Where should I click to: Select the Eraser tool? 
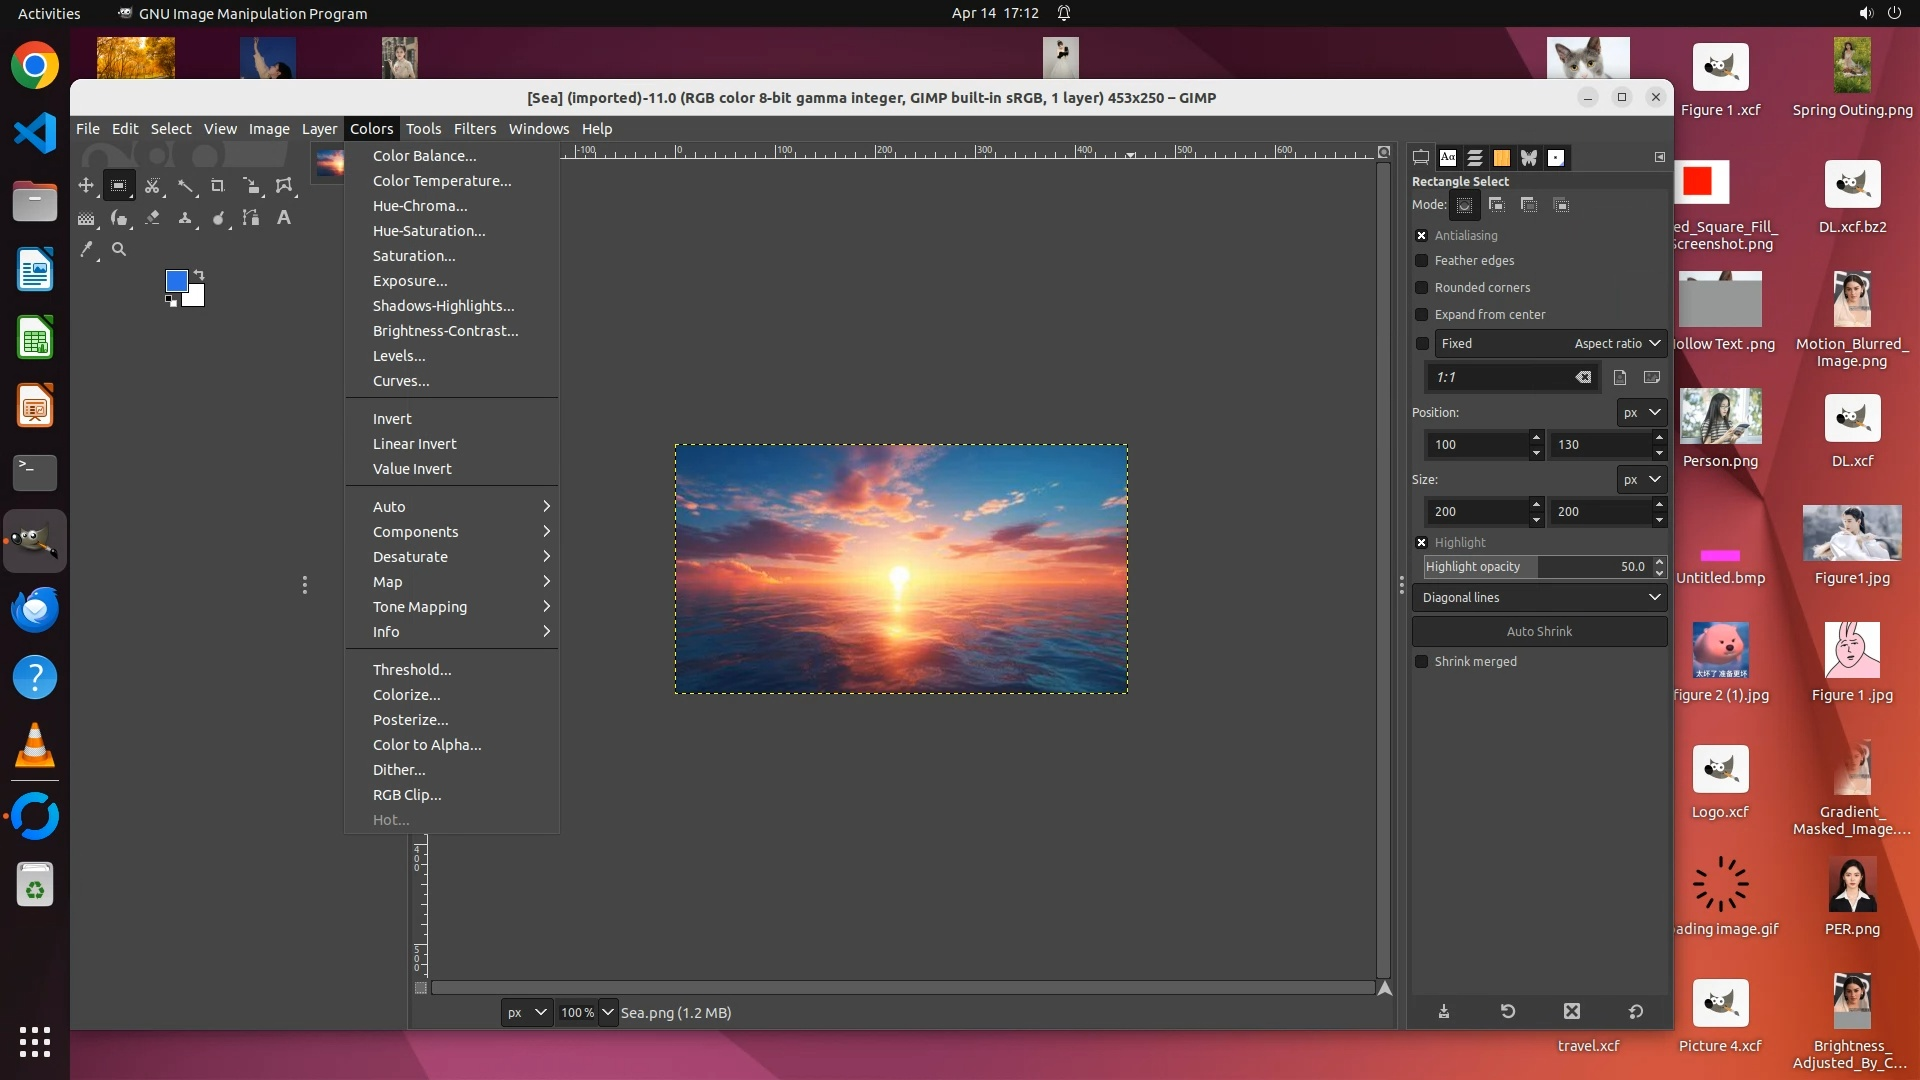click(x=152, y=218)
